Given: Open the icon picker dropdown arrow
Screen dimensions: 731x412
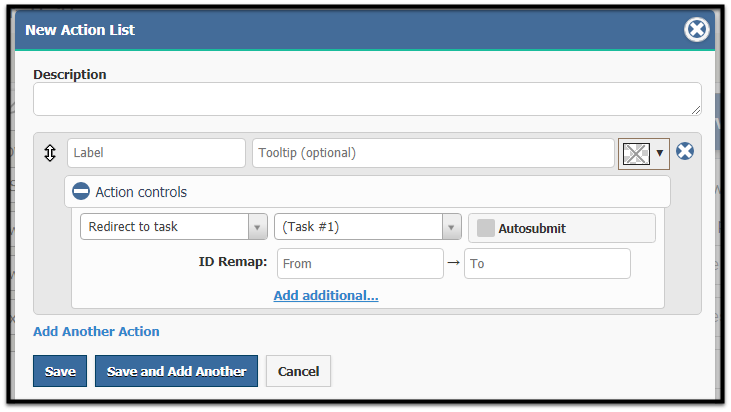Looking at the screenshot, I should pyautogui.click(x=659, y=153).
